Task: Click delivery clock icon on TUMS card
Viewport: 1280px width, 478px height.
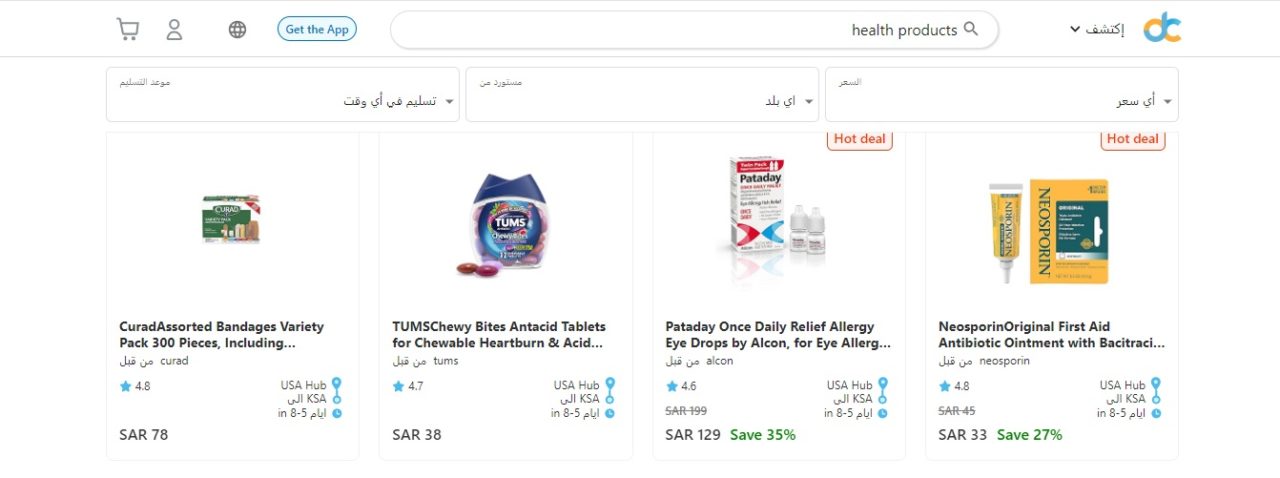Action: tap(610, 413)
